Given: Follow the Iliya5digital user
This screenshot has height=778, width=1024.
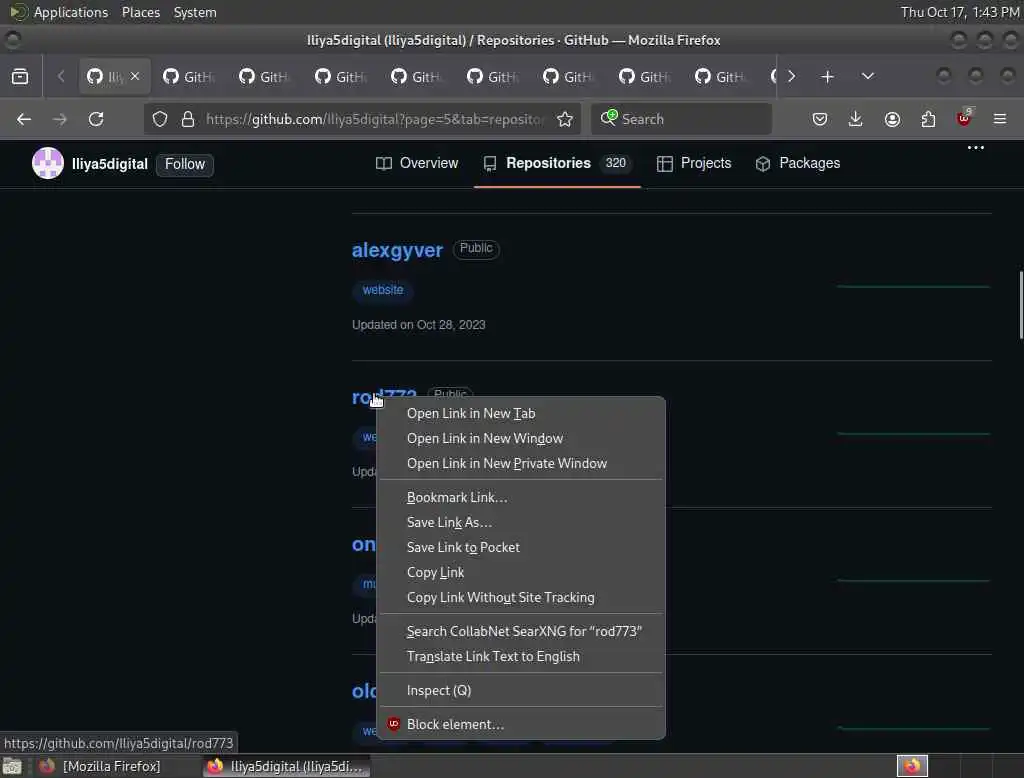Looking at the screenshot, I should [x=185, y=164].
